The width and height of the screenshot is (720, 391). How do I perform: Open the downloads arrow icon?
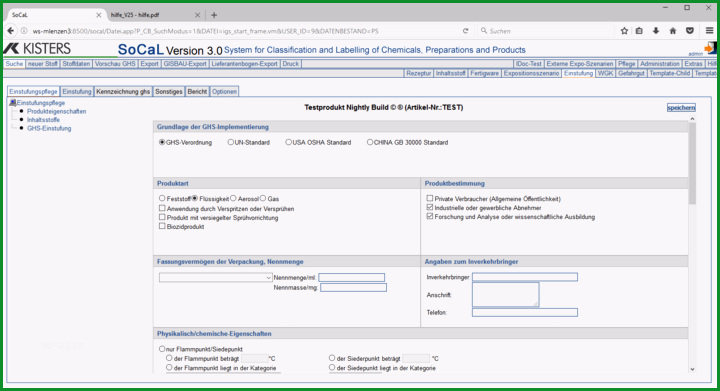[x=656, y=31]
